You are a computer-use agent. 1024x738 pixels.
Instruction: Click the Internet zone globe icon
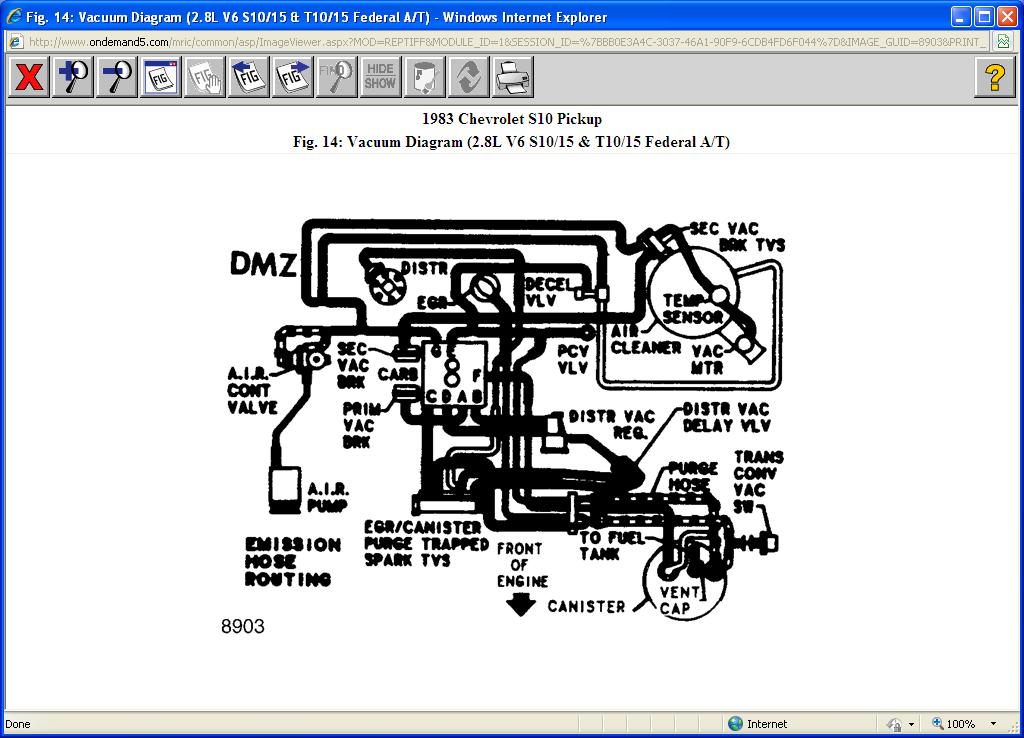(735, 724)
